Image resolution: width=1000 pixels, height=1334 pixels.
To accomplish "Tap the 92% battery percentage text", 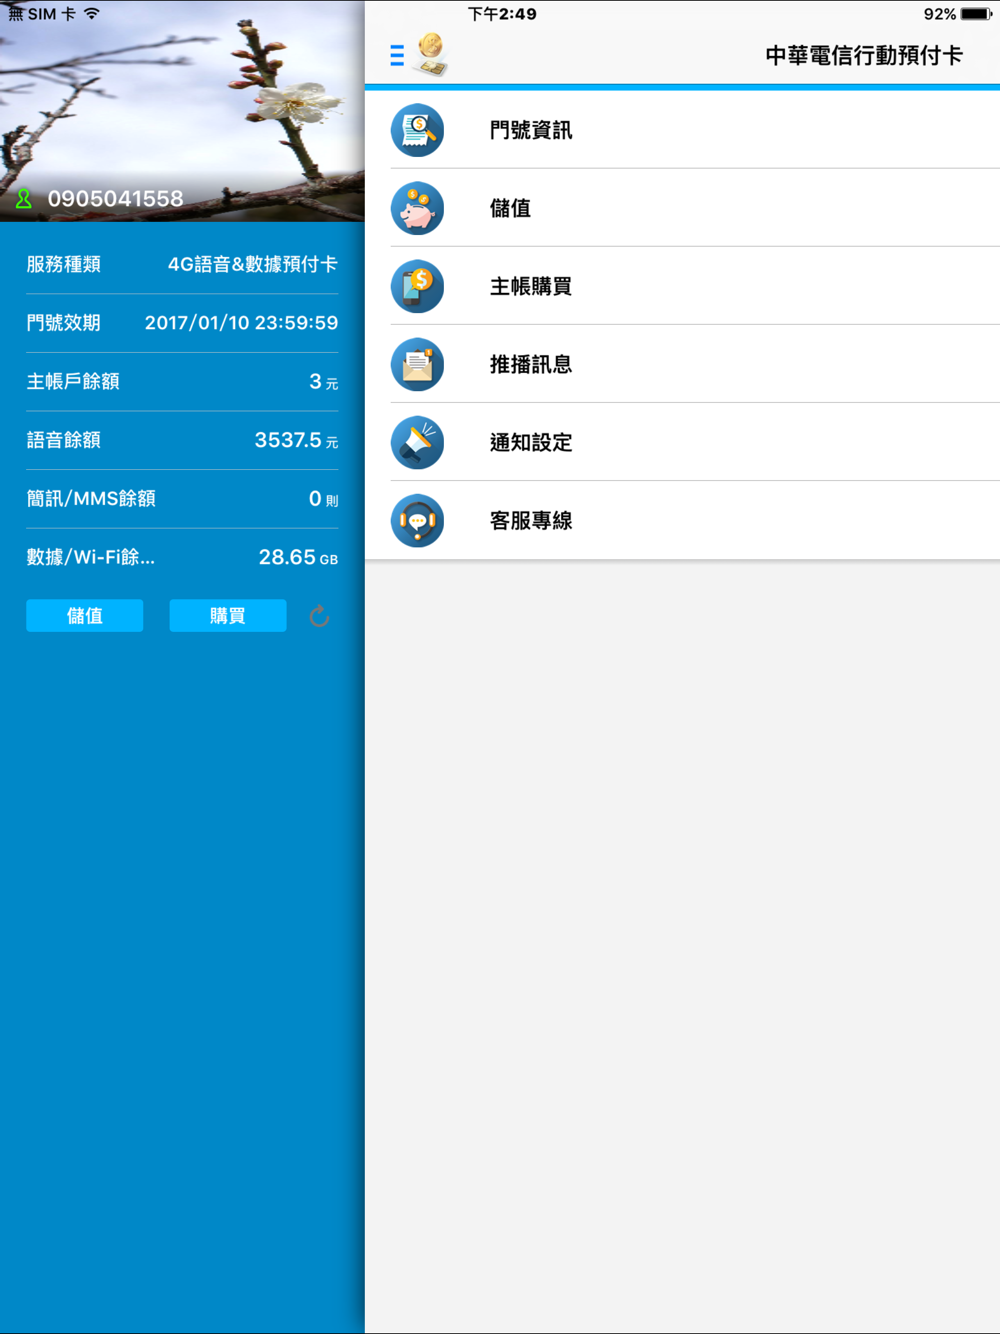I will click(939, 14).
